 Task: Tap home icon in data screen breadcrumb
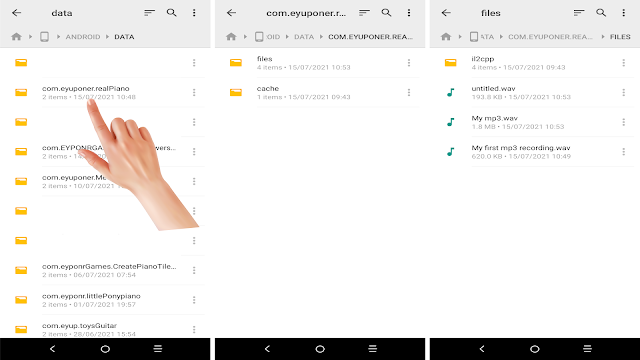[x=16, y=37]
